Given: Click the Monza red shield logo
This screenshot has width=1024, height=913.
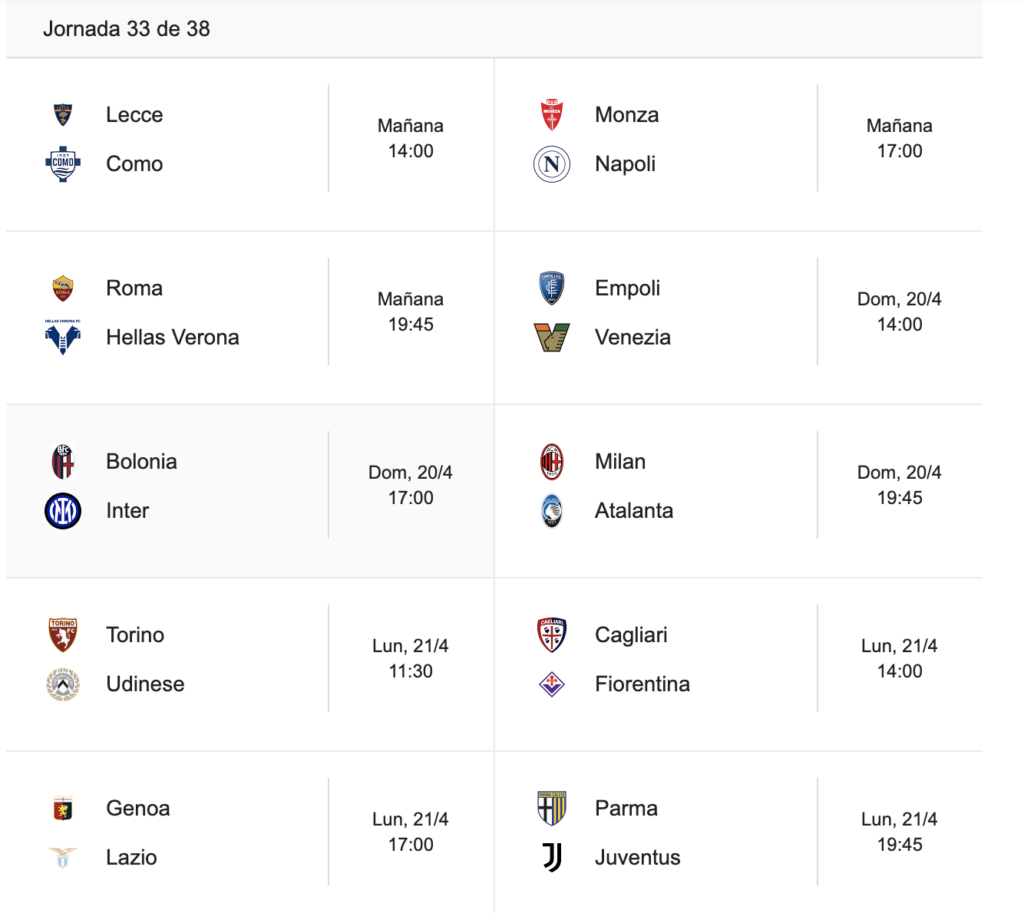Looking at the screenshot, I should [552, 115].
